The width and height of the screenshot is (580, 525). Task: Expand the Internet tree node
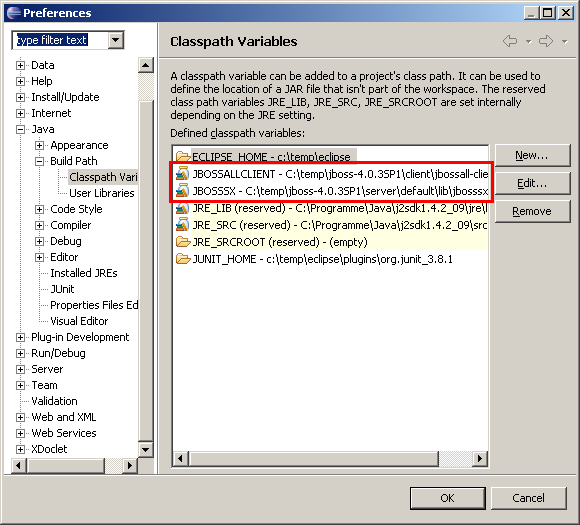pyautogui.click(x=20, y=113)
